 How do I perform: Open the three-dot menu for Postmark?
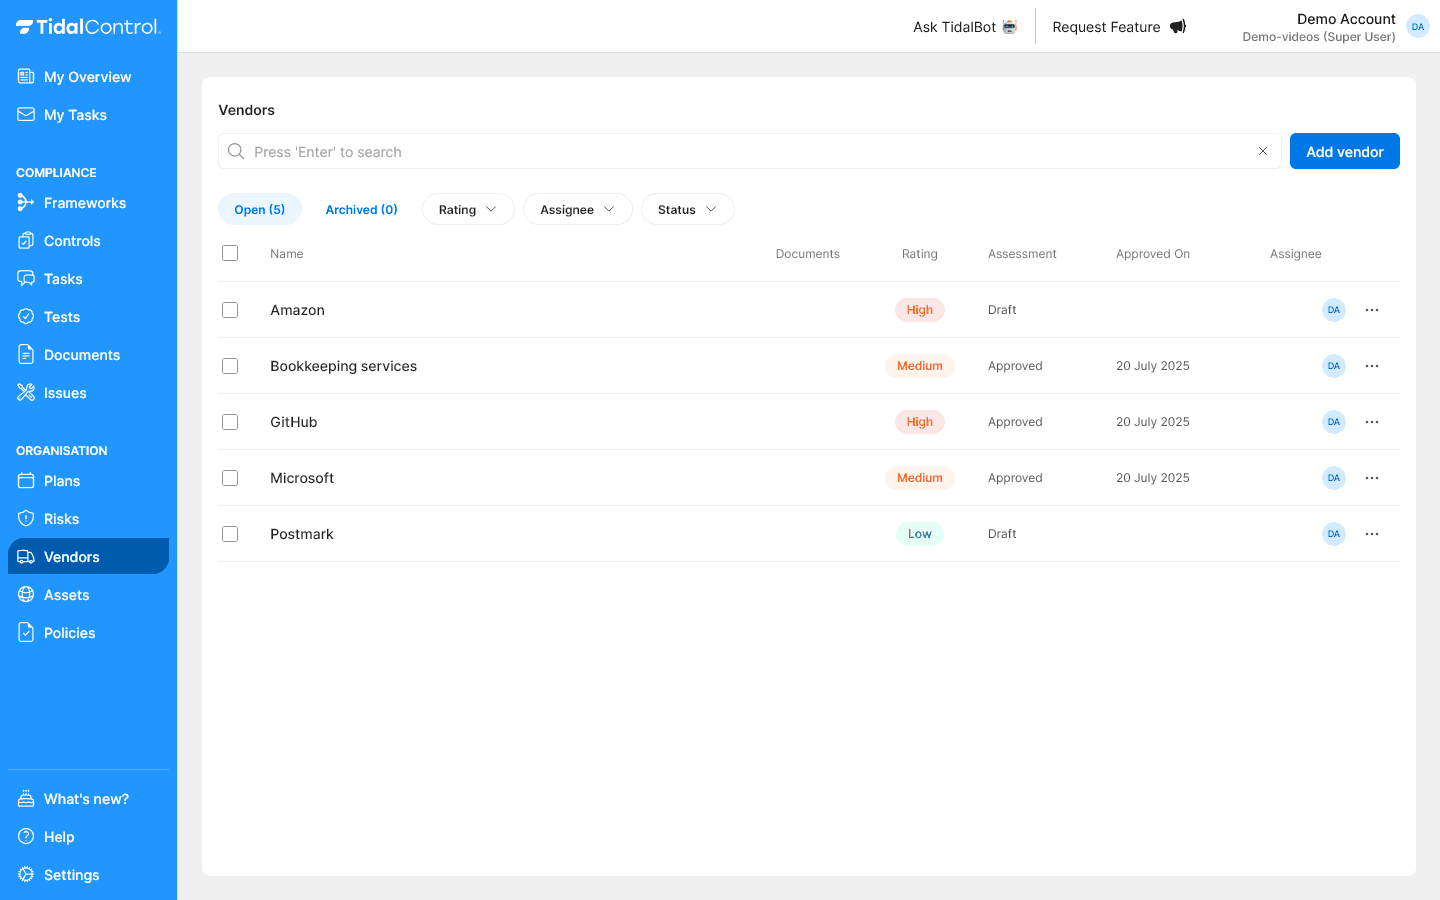pyautogui.click(x=1371, y=533)
